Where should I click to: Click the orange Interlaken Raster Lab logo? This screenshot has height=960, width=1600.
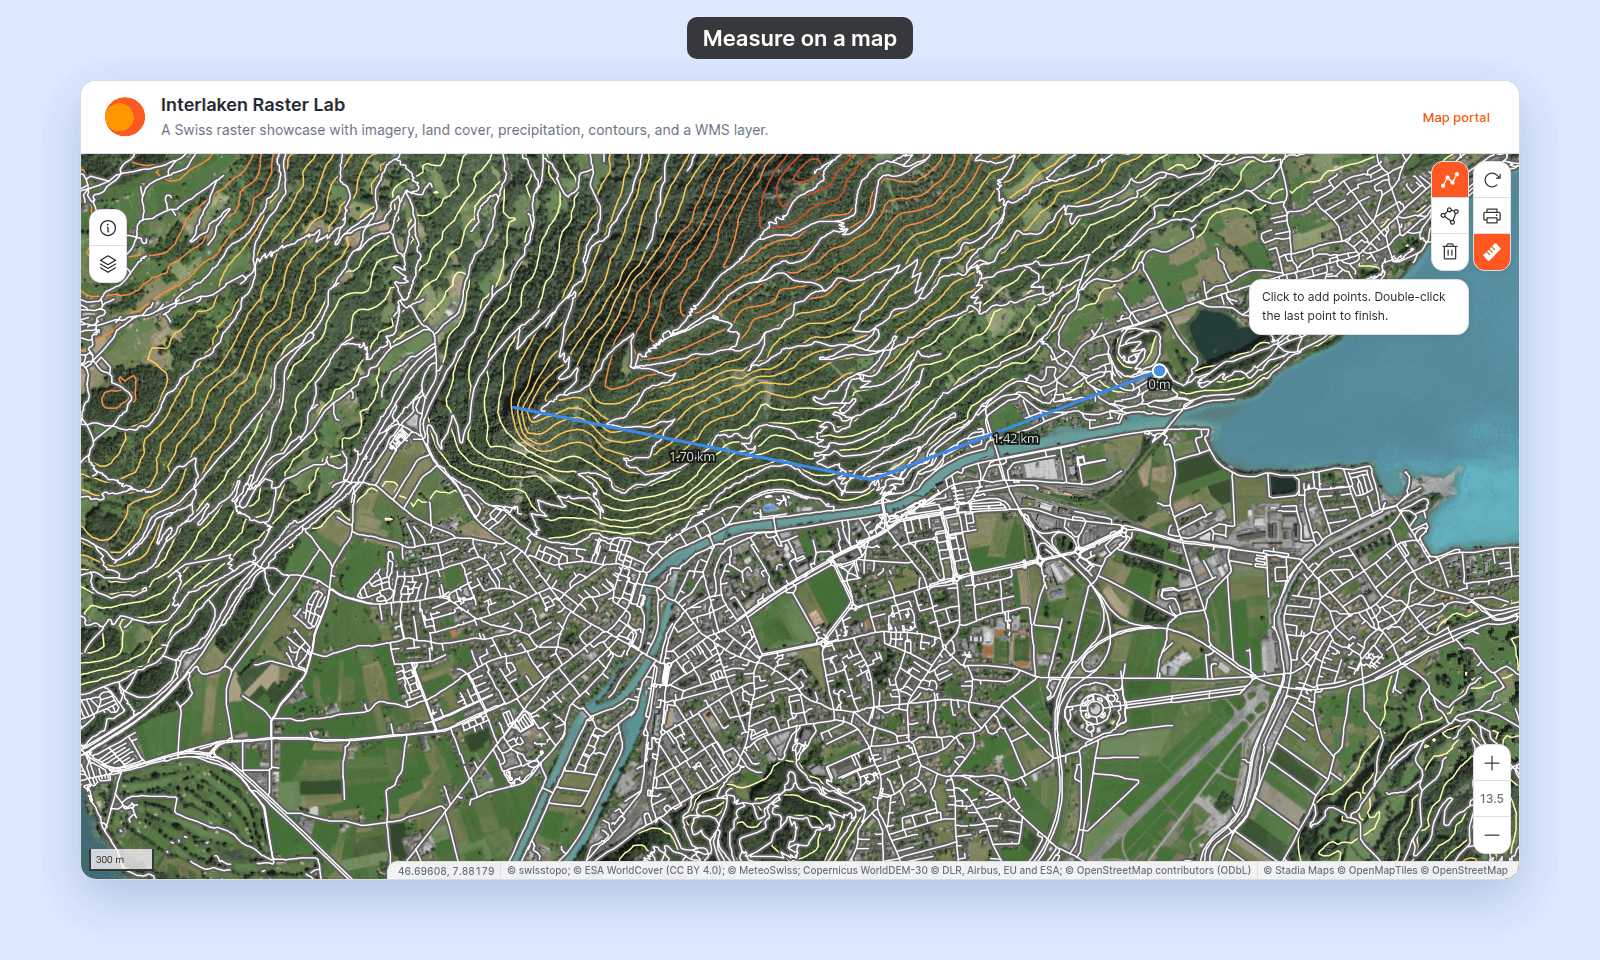point(125,117)
